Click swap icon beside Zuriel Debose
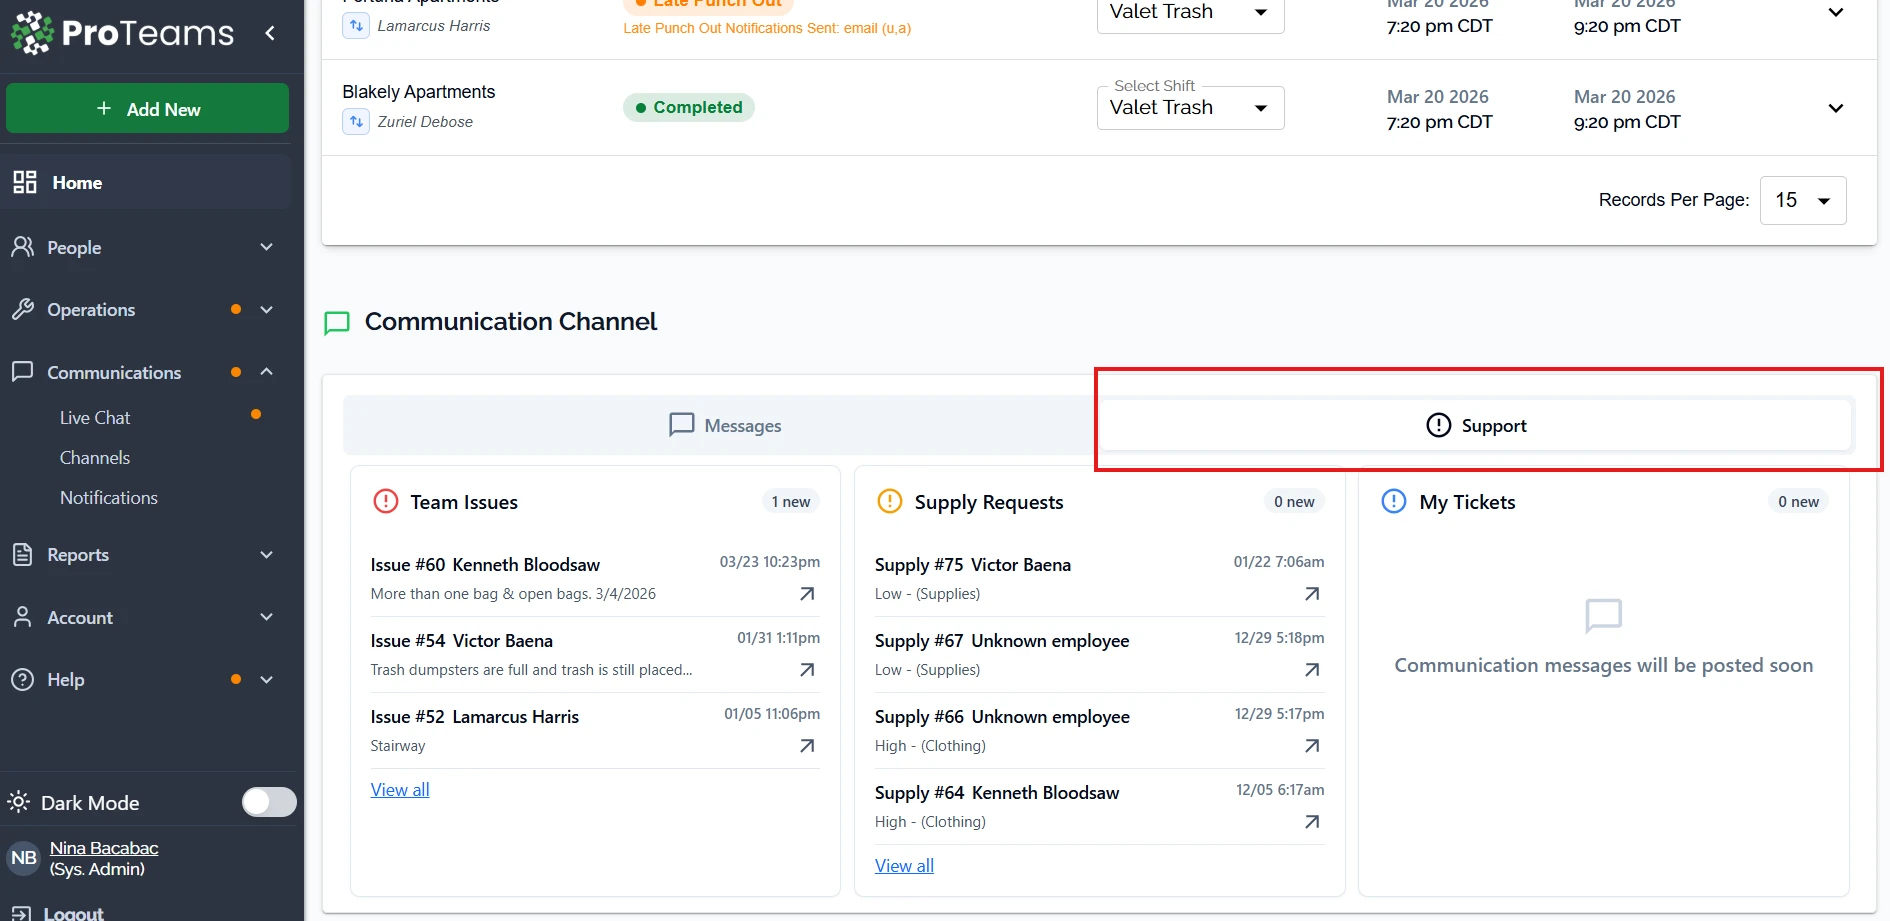The width and height of the screenshot is (1890, 921). [356, 122]
